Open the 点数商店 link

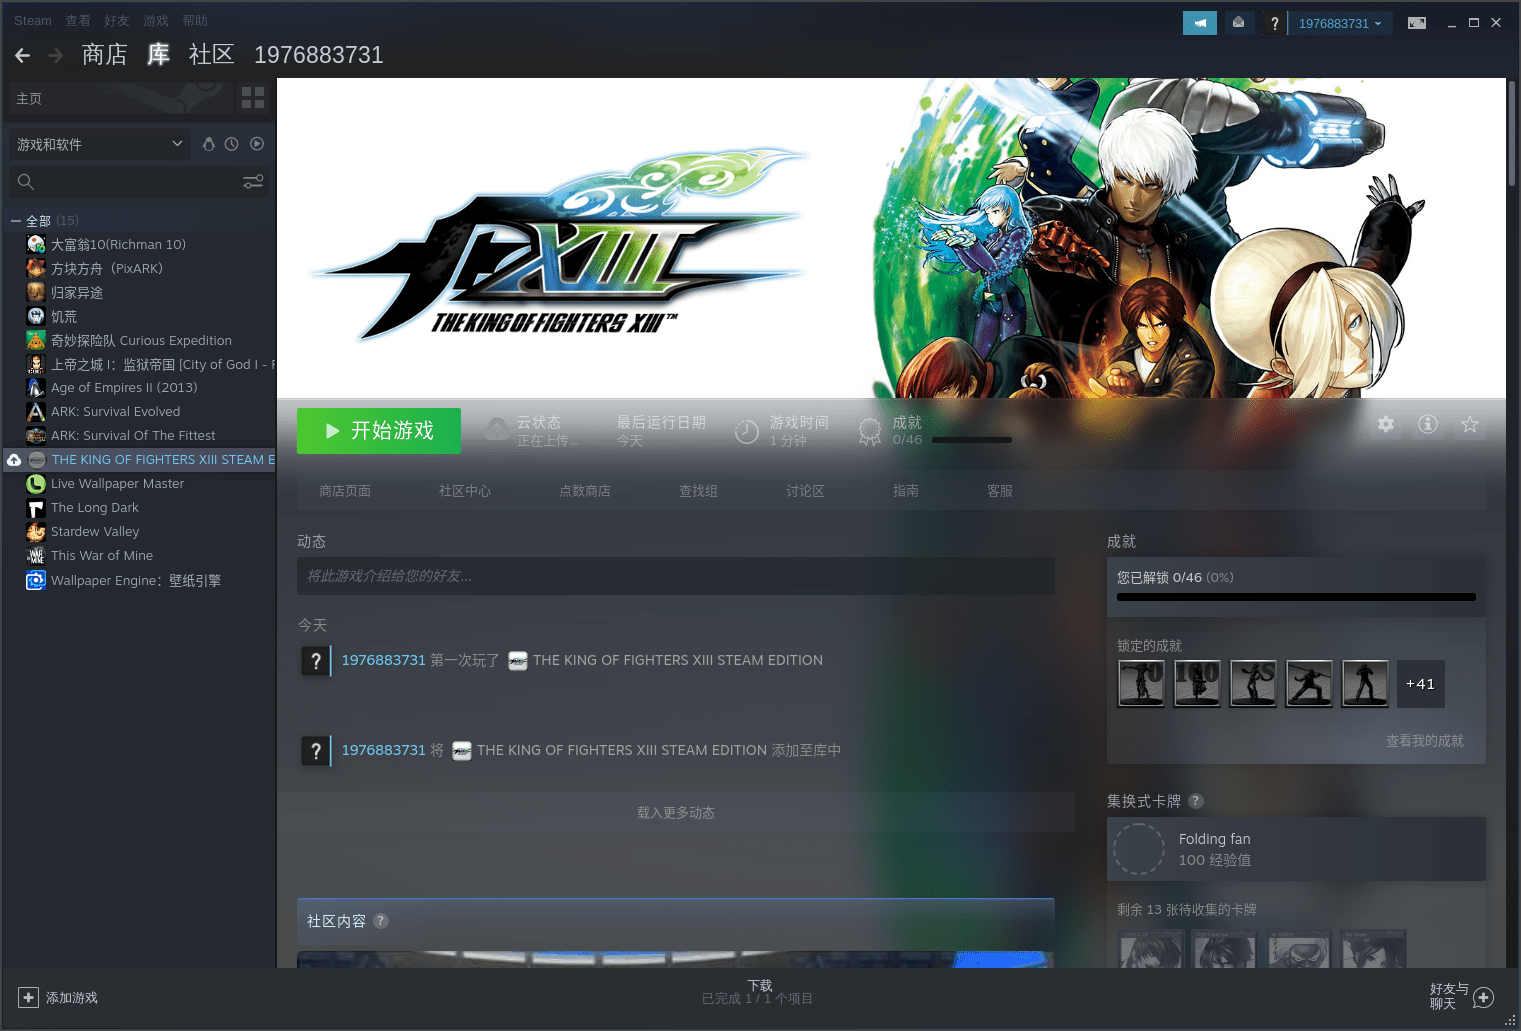pos(585,491)
